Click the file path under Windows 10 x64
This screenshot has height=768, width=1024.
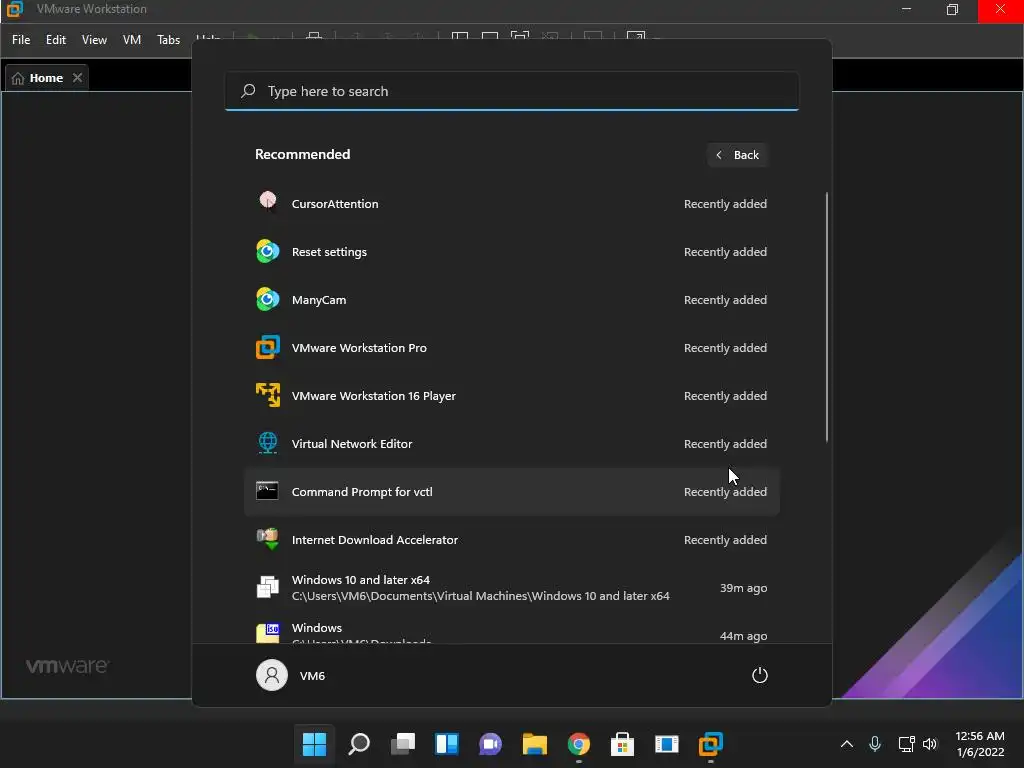(480, 596)
